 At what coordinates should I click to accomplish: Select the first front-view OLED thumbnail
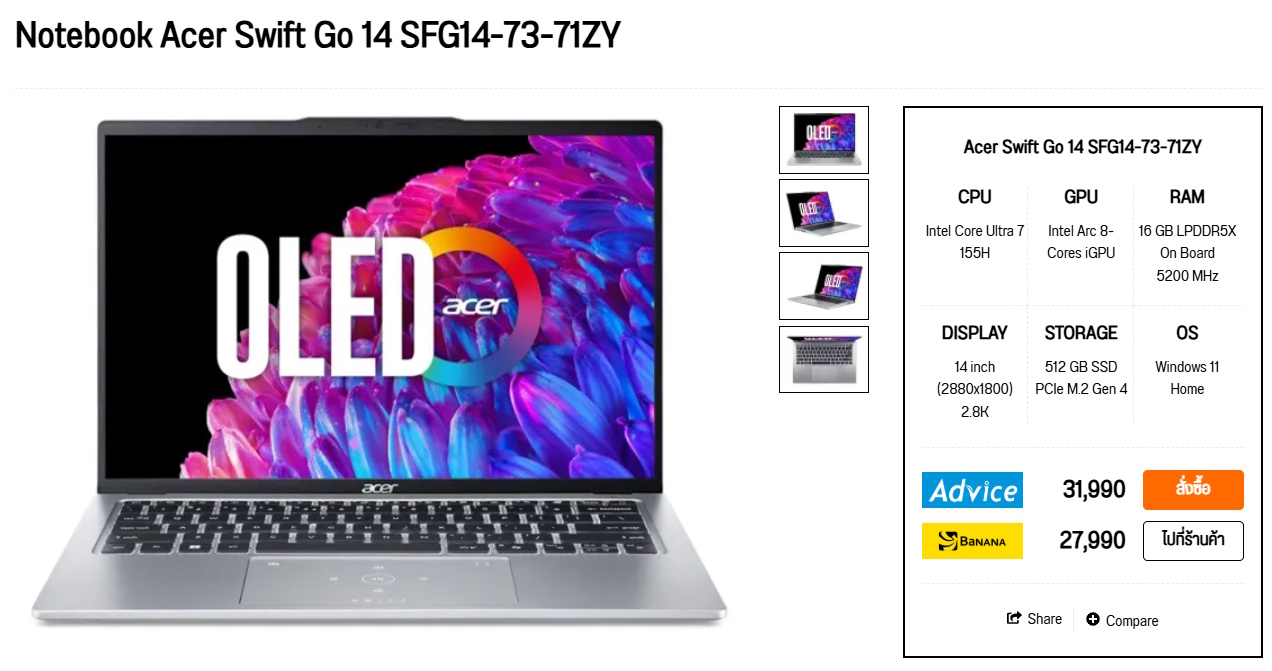(x=824, y=140)
